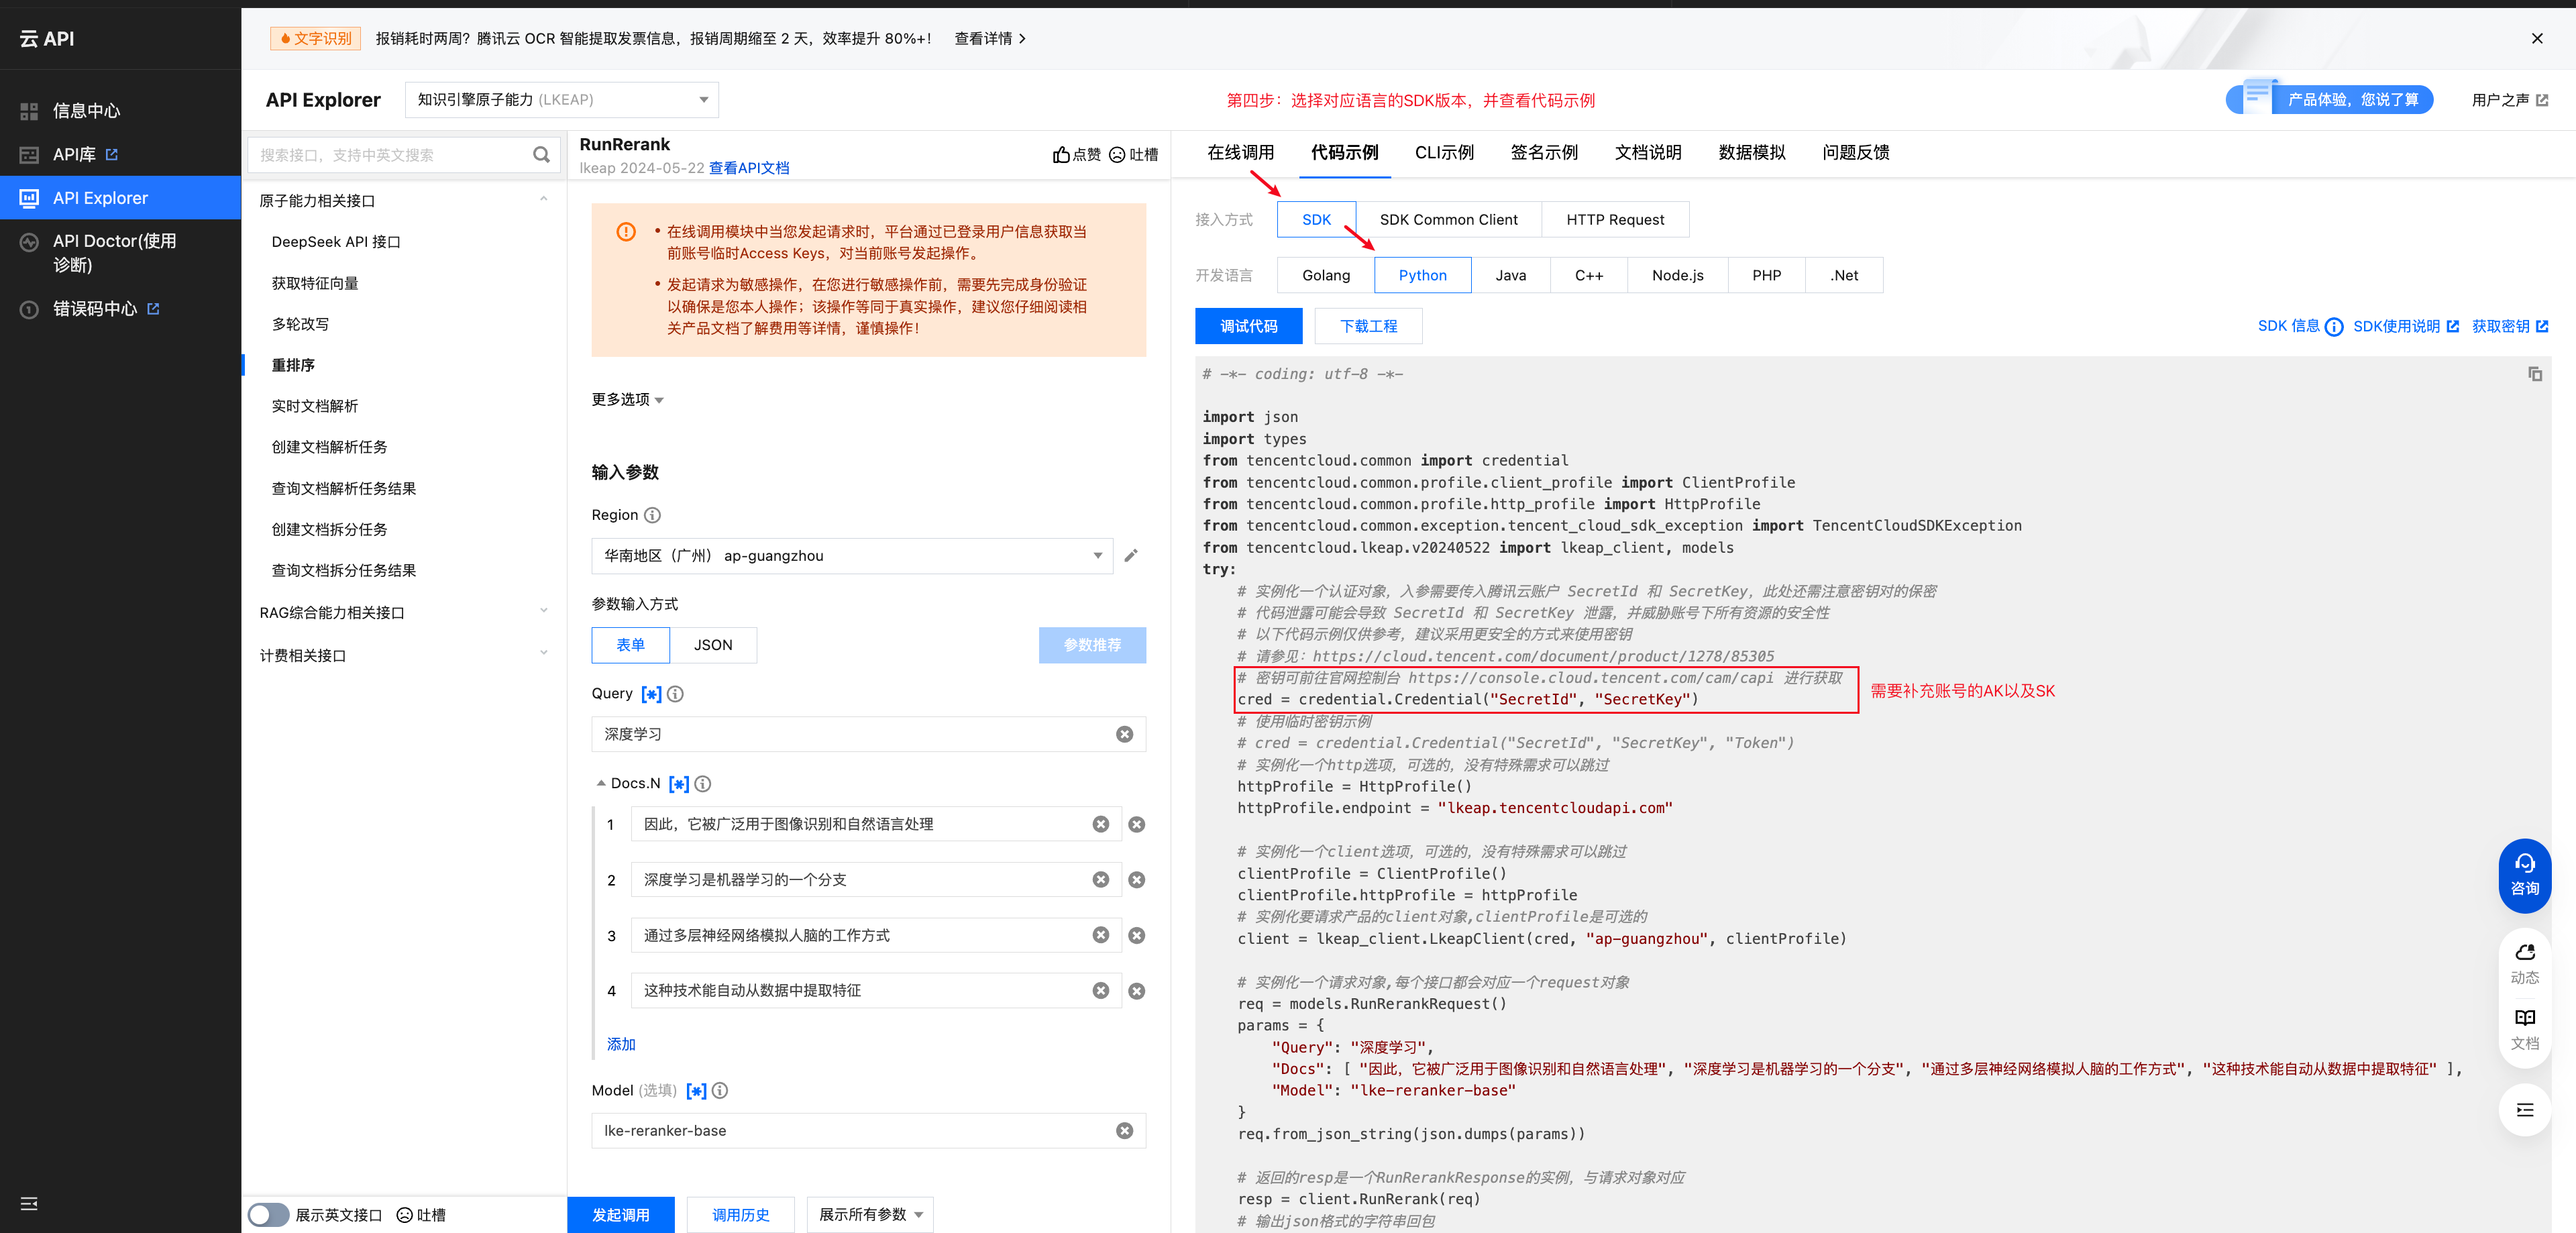Click the 点赞 thumbs-up icon
Viewport: 2576px width, 1233px height.
point(1061,154)
